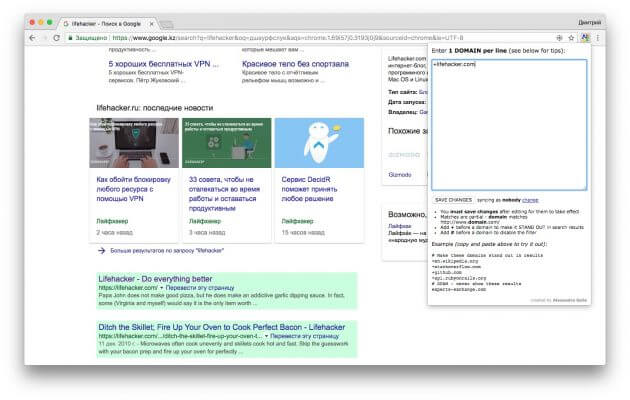
Task: Click the Gizmodo related search link
Action: click(x=400, y=175)
